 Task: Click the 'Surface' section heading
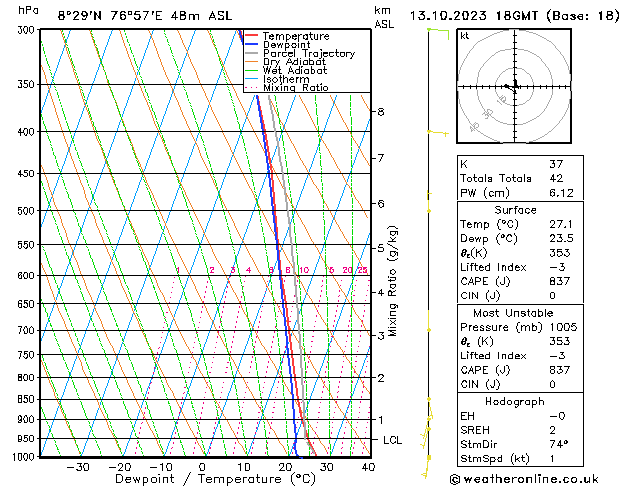(515, 210)
